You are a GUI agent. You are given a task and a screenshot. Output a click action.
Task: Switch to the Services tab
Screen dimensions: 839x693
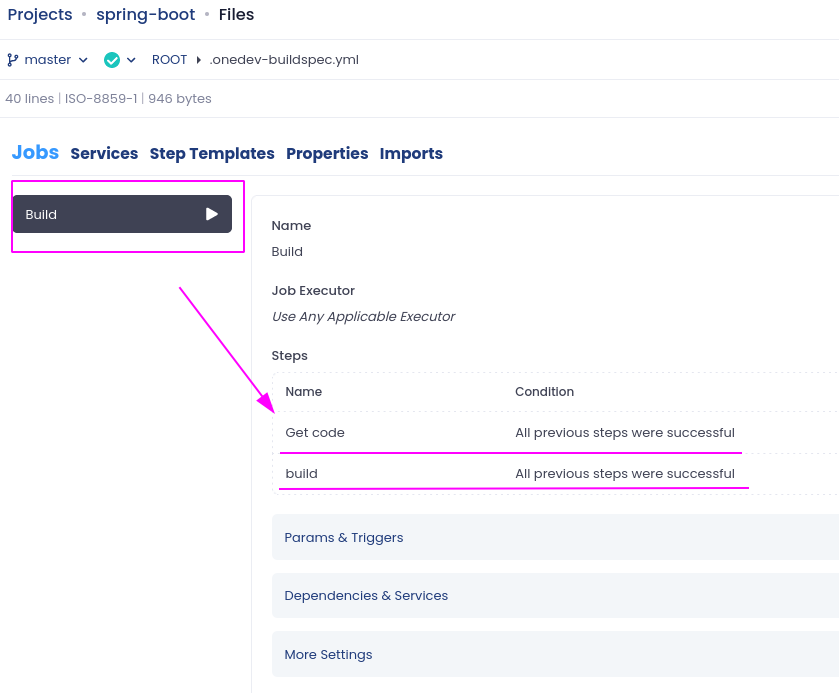point(104,154)
